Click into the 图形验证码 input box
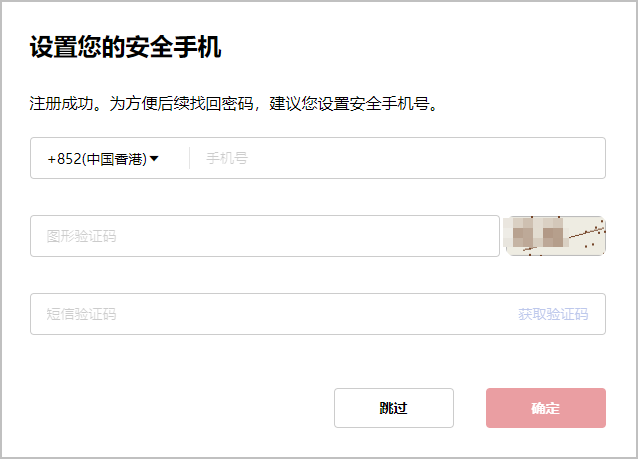 point(265,236)
